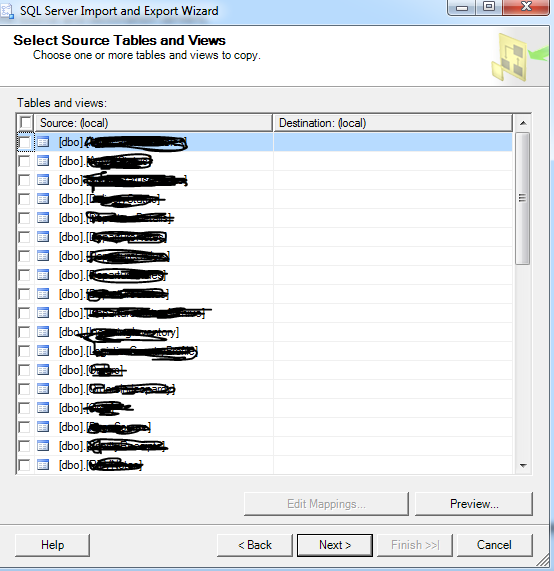Click the table icon in the second list row
This screenshot has height=571, width=554.
pyautogui.click(x=43, y=161)
